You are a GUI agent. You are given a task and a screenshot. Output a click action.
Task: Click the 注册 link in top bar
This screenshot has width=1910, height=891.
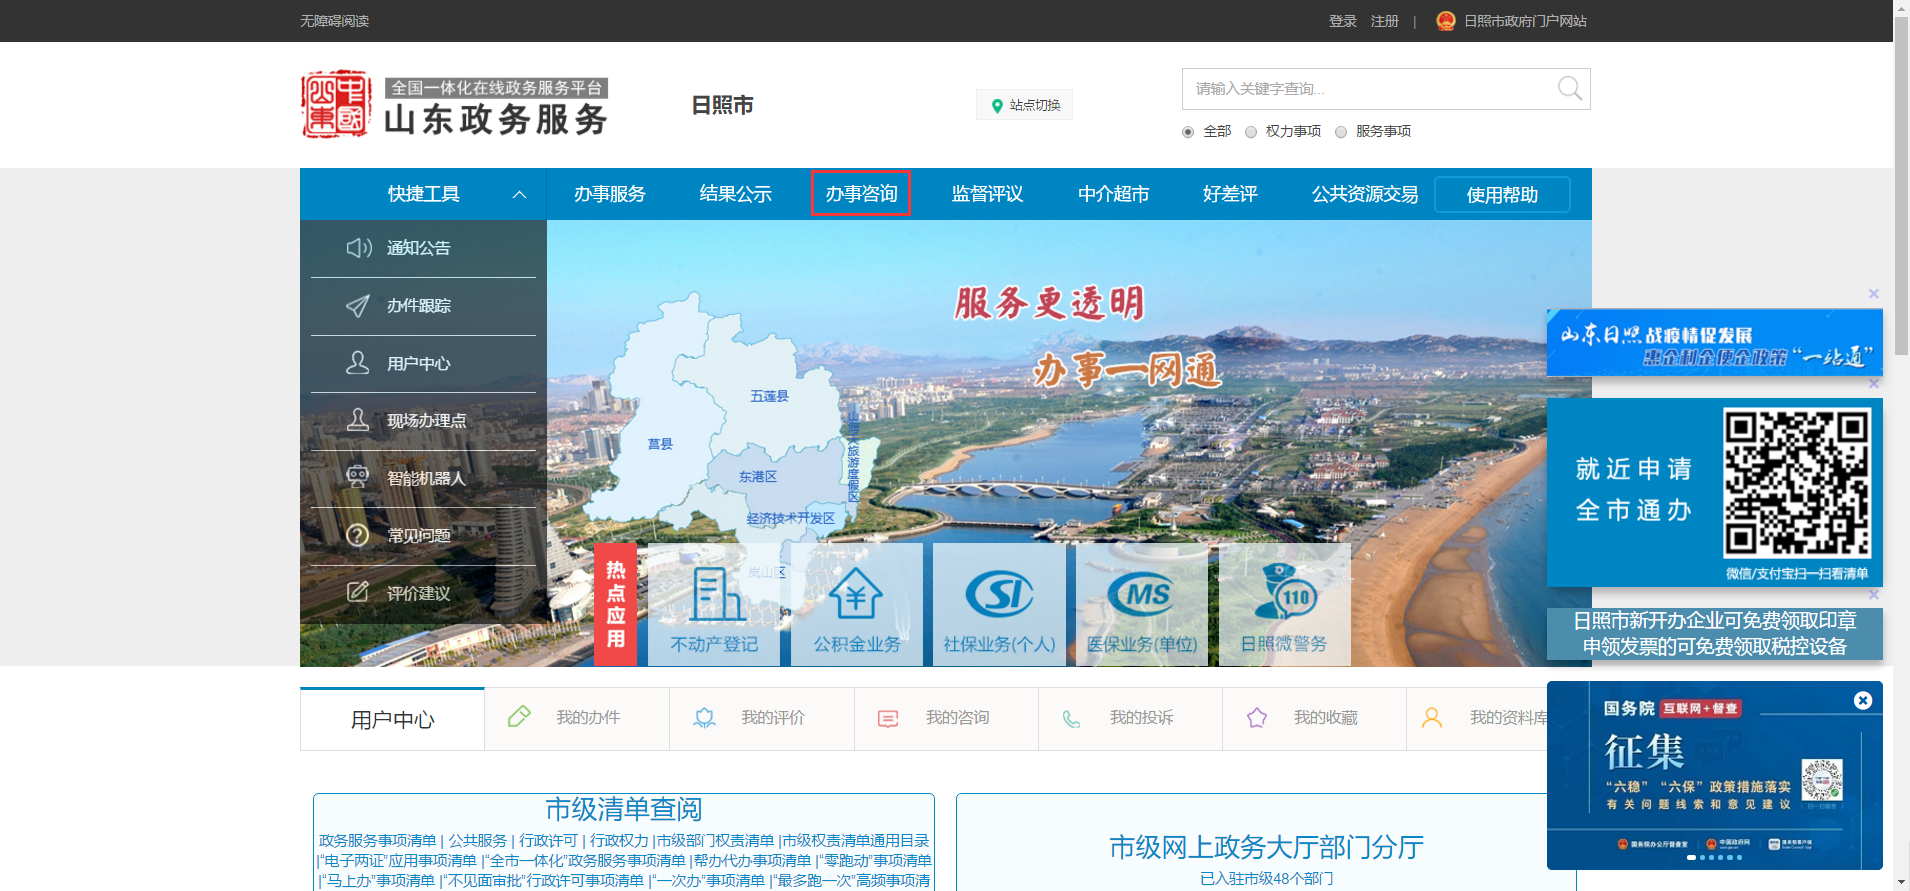coord(1384,21)
